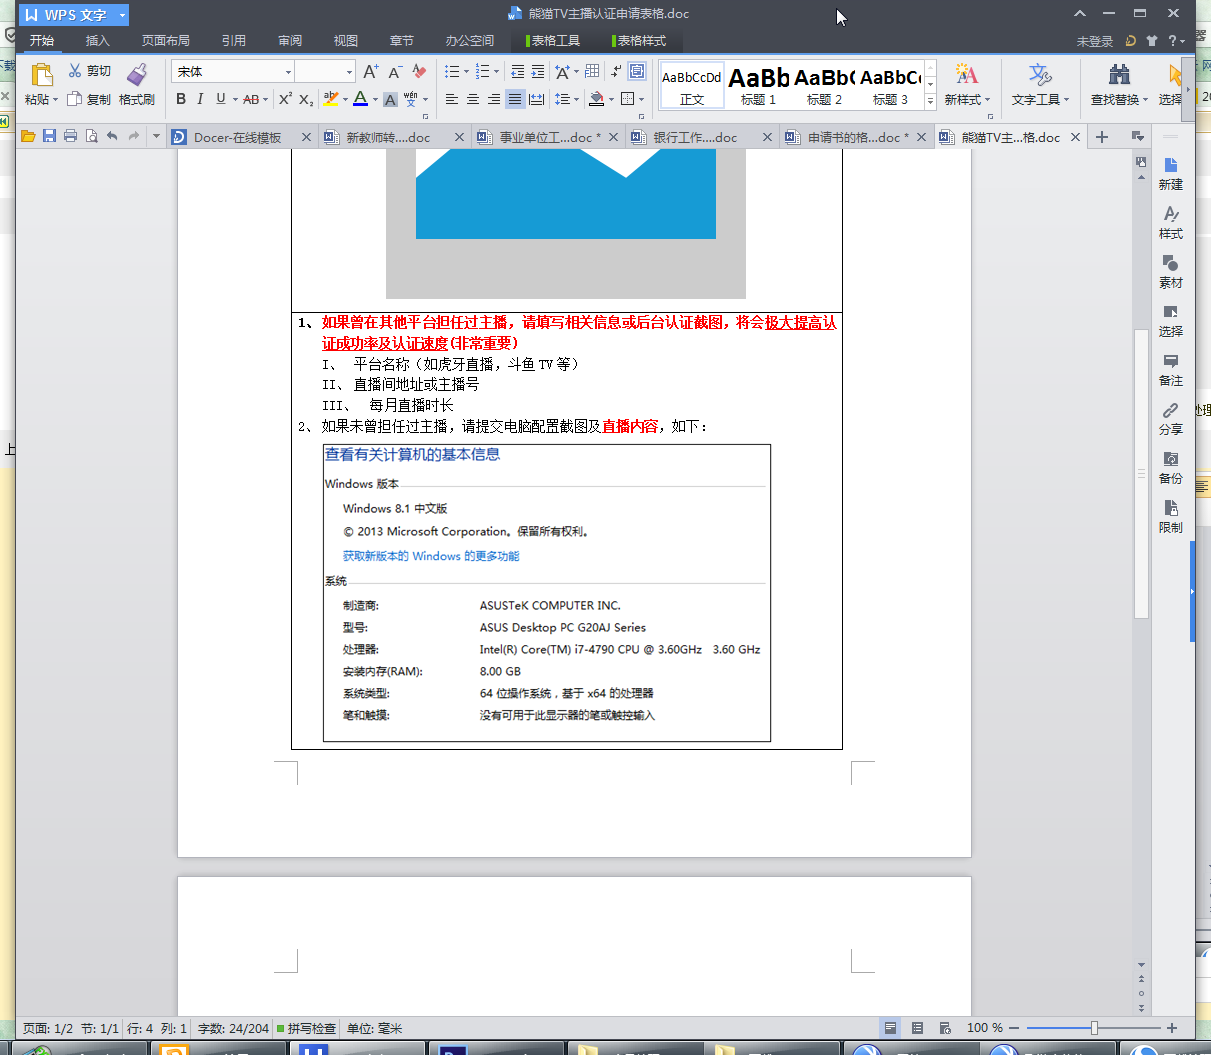
Task: Click the print preview icon
Action: pyautogui.click(x=91, y=136)
